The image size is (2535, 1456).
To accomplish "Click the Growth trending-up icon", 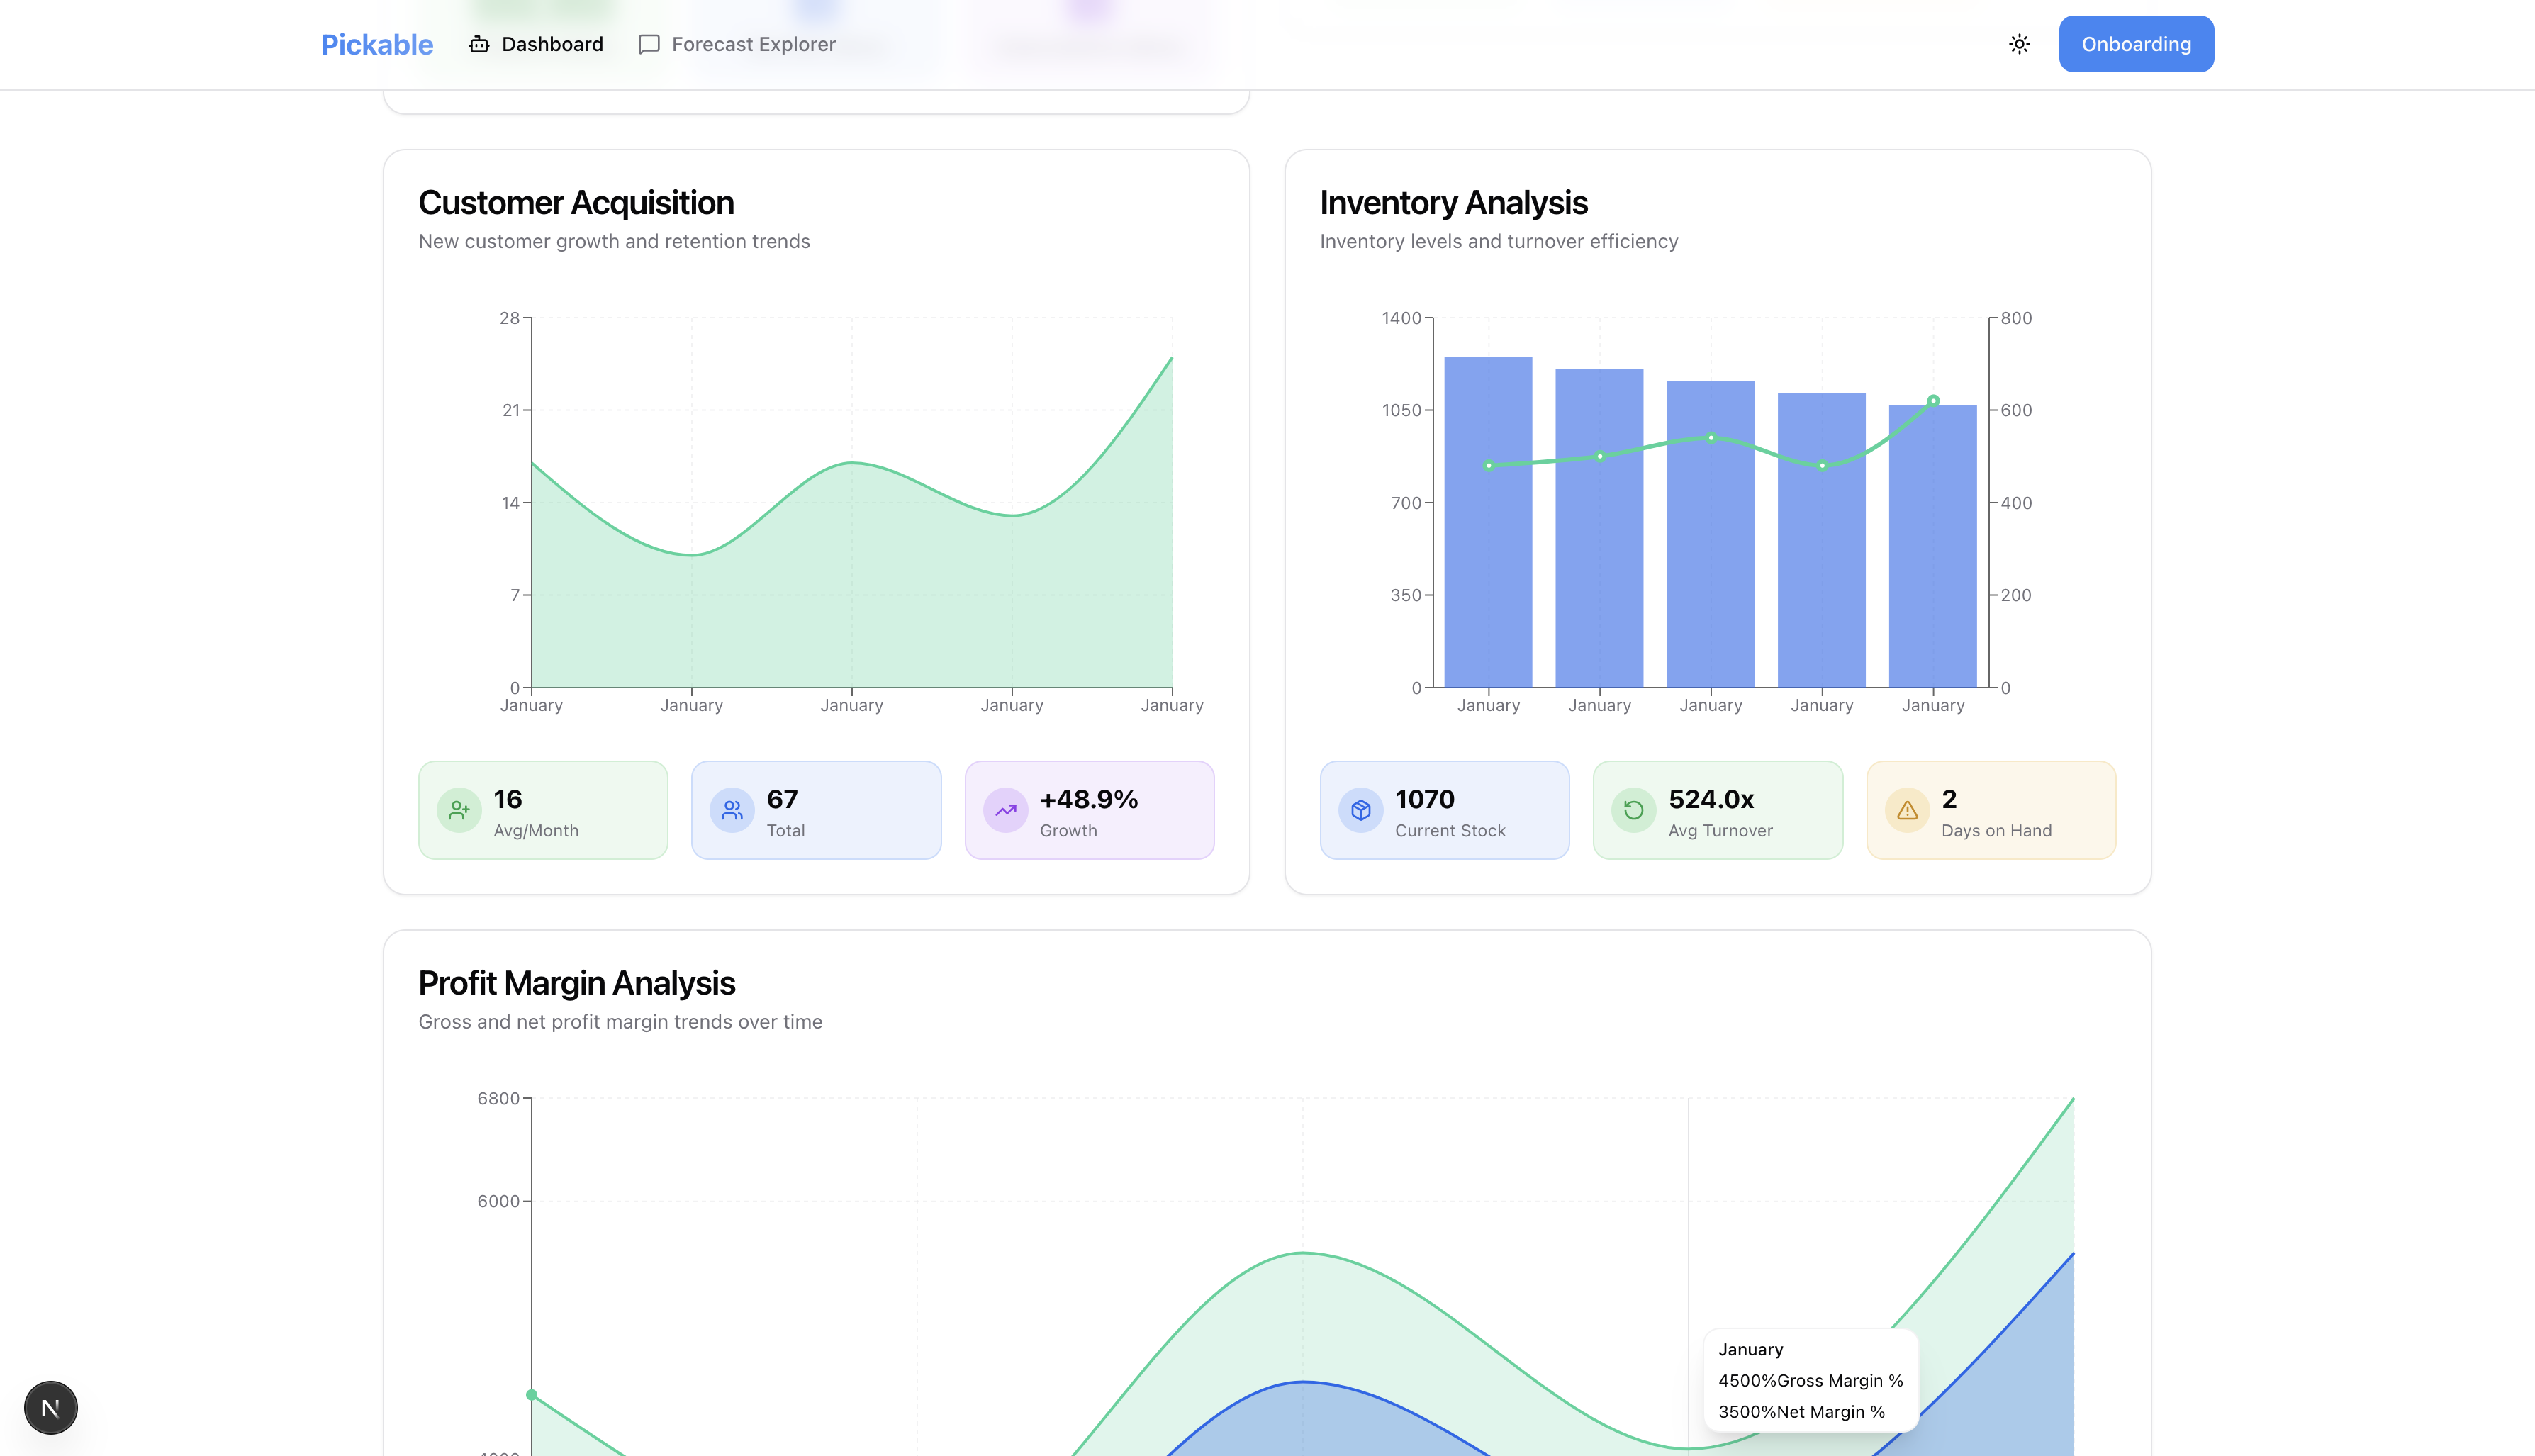I will tap(1005, 810).
